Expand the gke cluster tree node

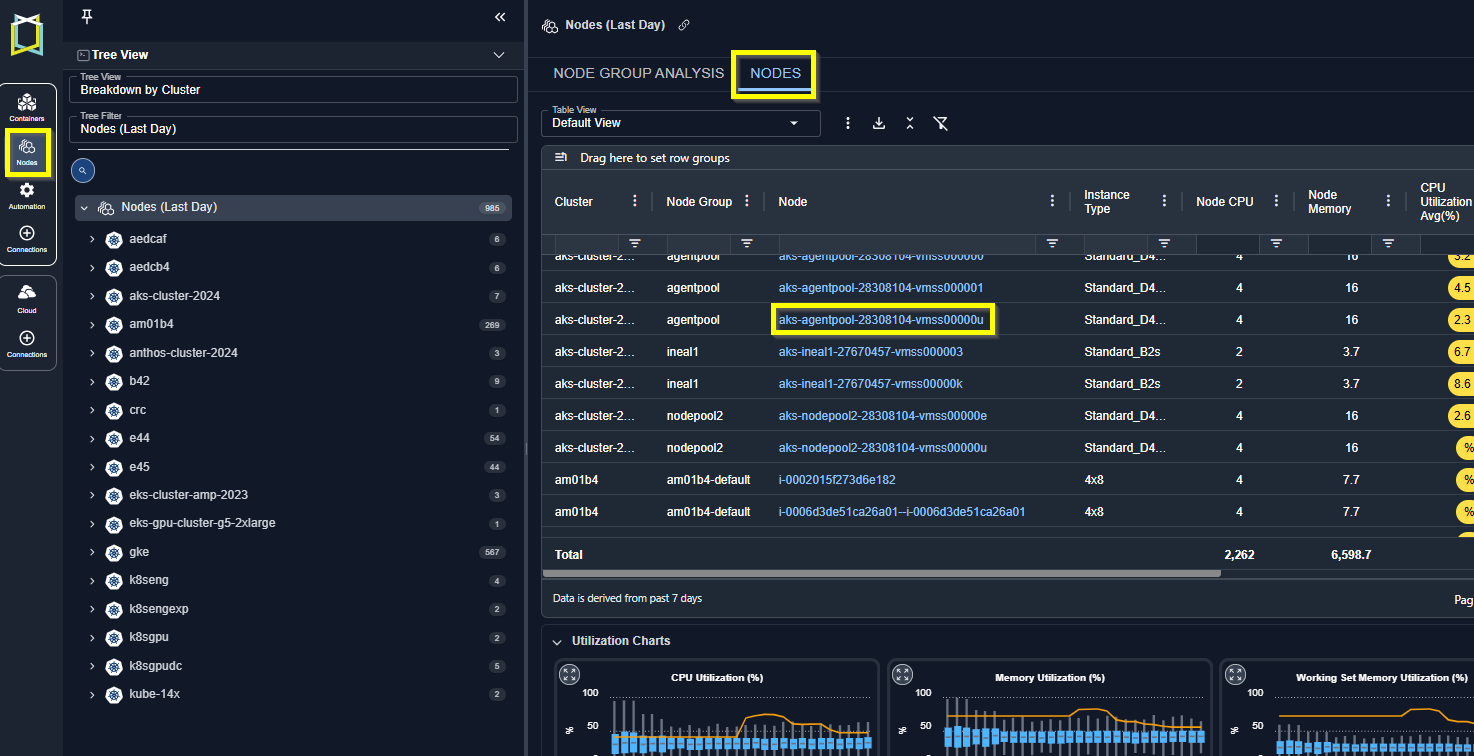(x=92, y=552)
